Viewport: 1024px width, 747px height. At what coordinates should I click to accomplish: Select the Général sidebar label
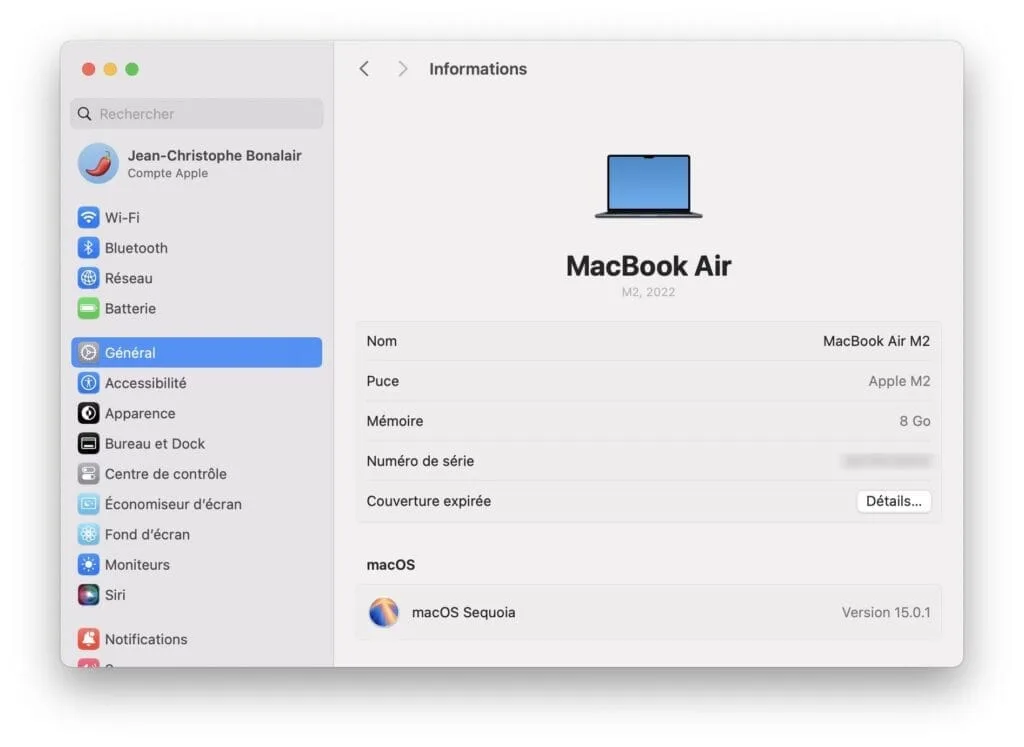(x=130, y=353)
